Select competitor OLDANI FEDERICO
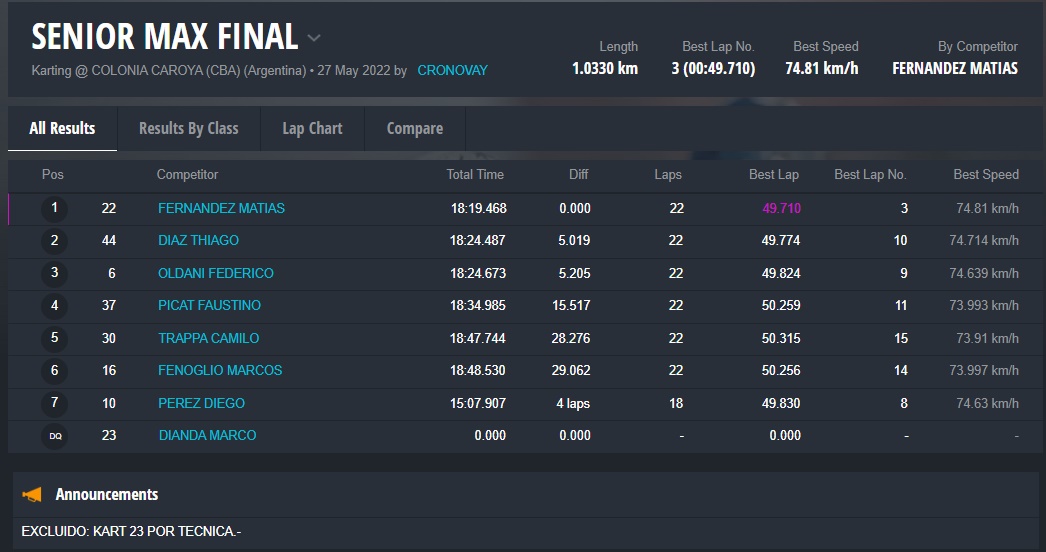The image size is (1046, 552). click(215, 273)
